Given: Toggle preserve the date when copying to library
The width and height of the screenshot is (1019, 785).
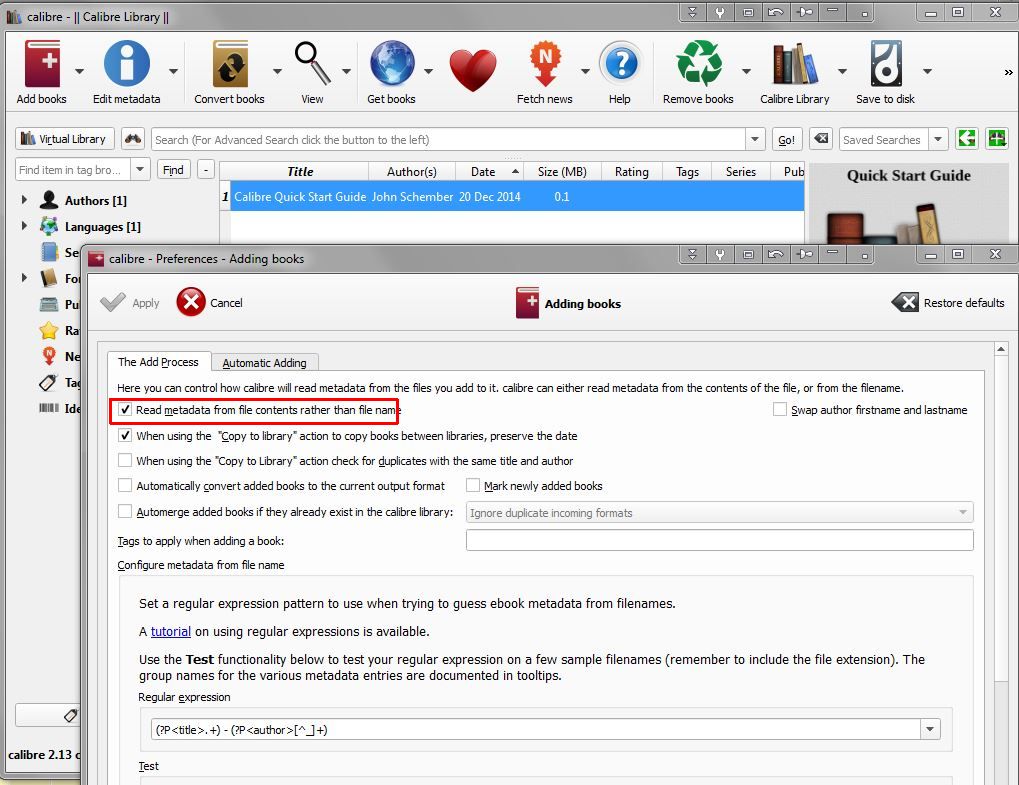Looking at the screenshot, I should click(x=125, y=435).
